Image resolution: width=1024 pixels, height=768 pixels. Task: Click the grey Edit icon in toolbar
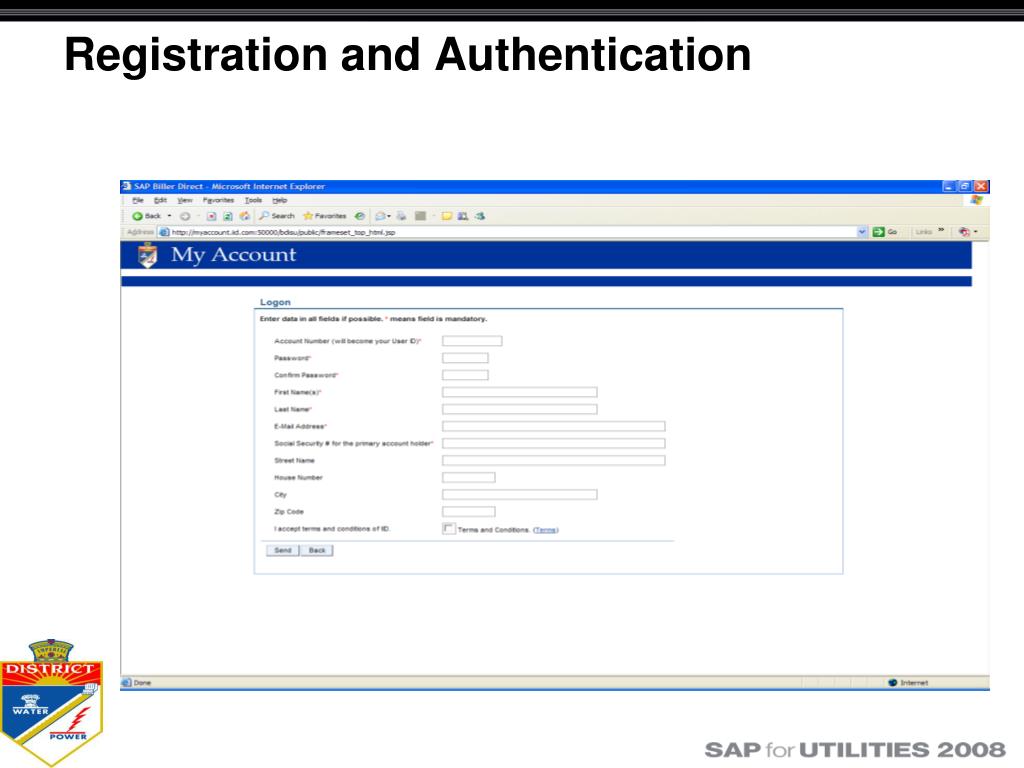pyautogui.click(x=421, y=216)
